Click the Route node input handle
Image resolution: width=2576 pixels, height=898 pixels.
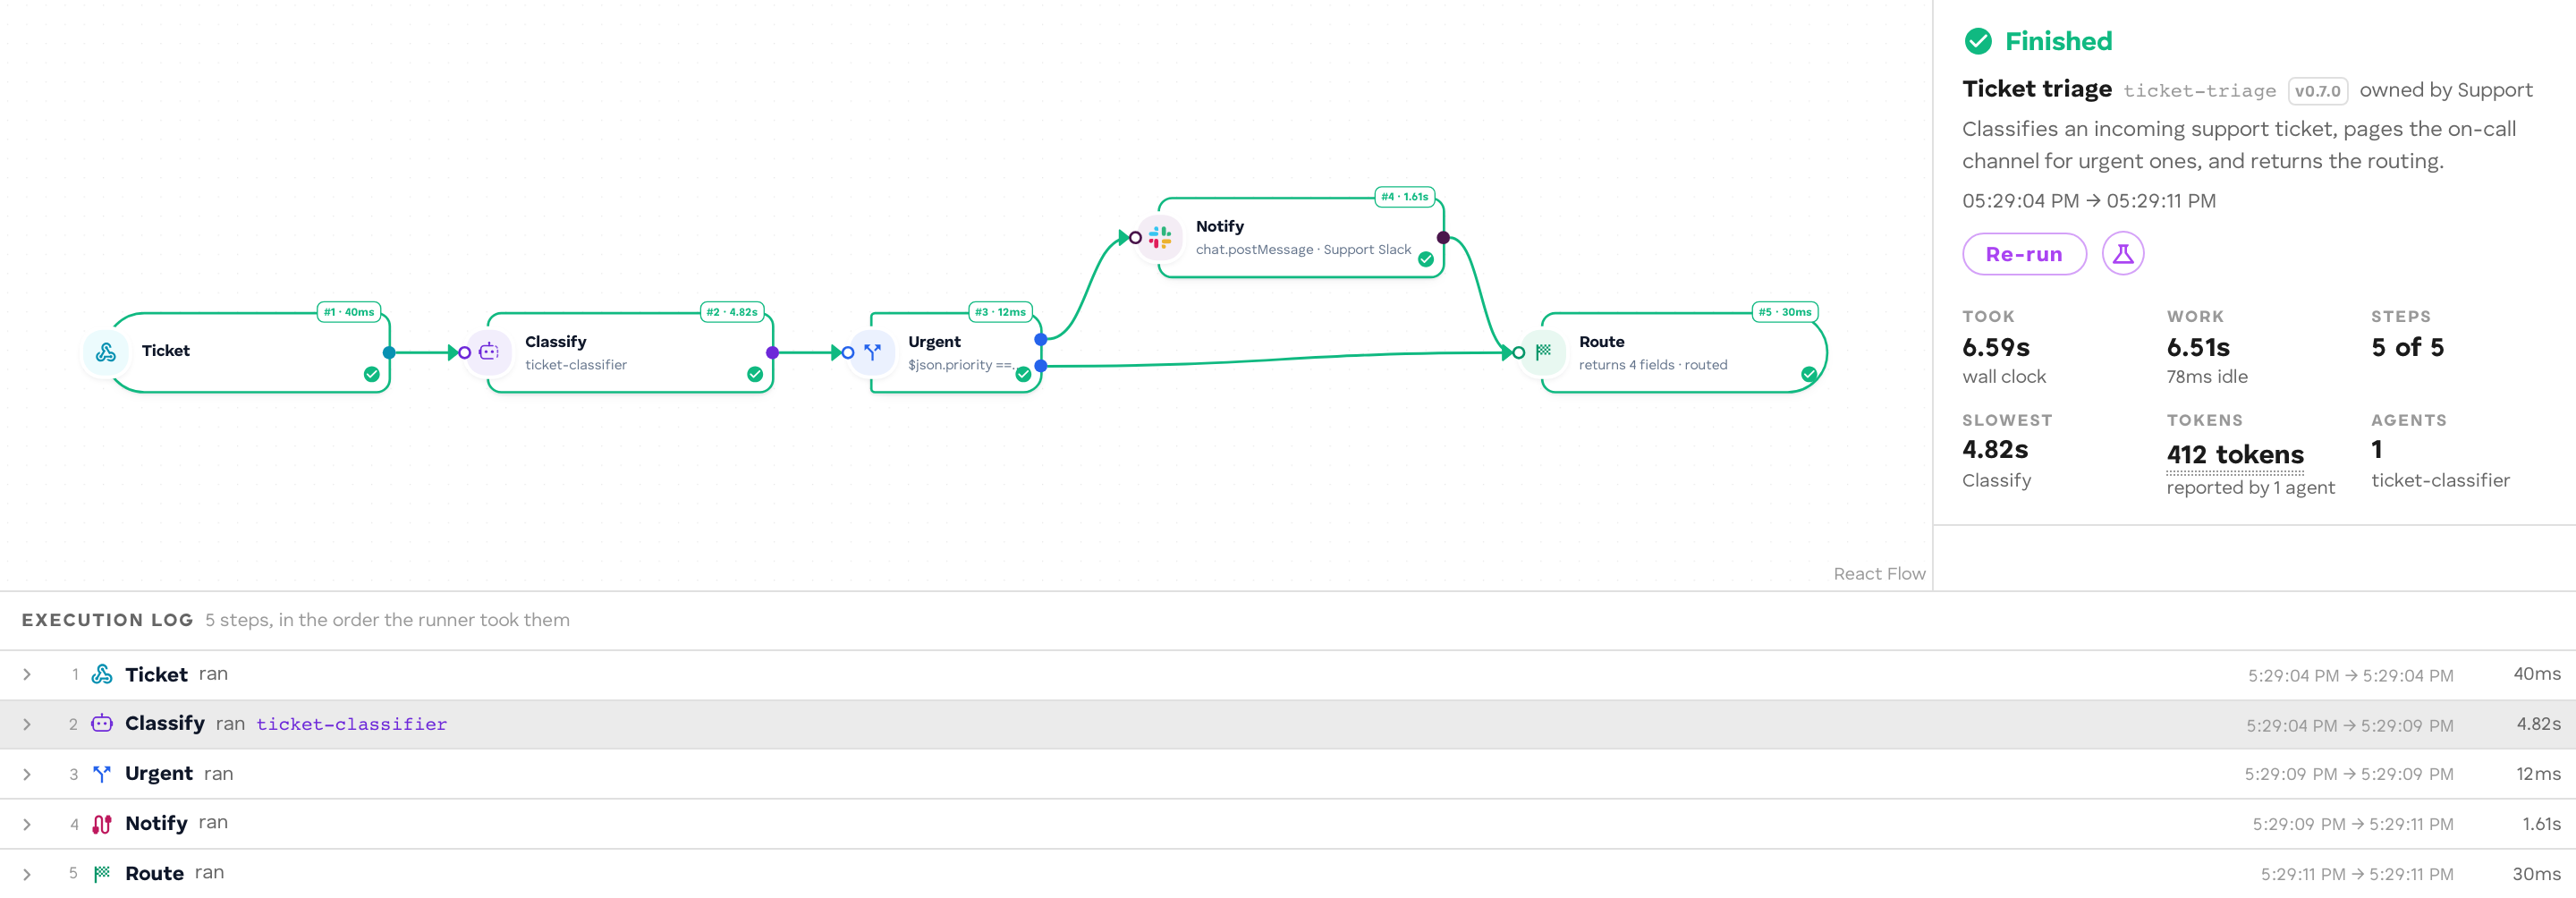point(1519,352)
